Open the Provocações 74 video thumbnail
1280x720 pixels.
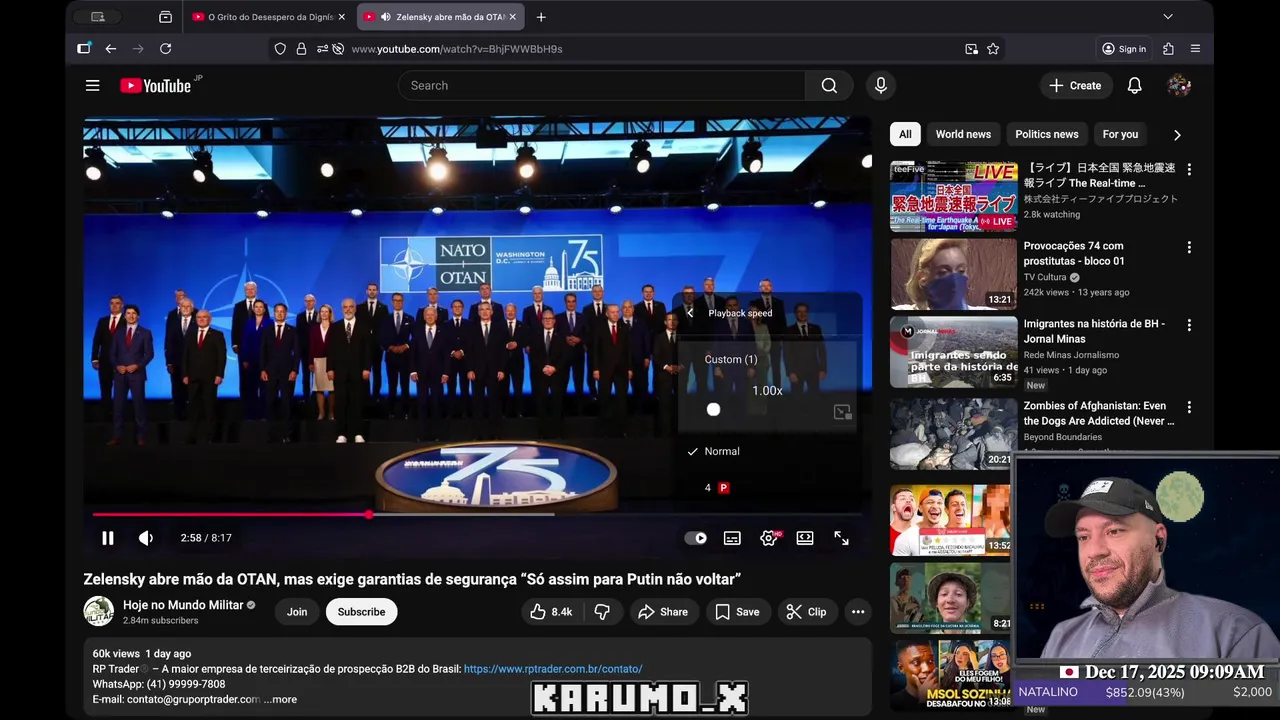point(954,273)
